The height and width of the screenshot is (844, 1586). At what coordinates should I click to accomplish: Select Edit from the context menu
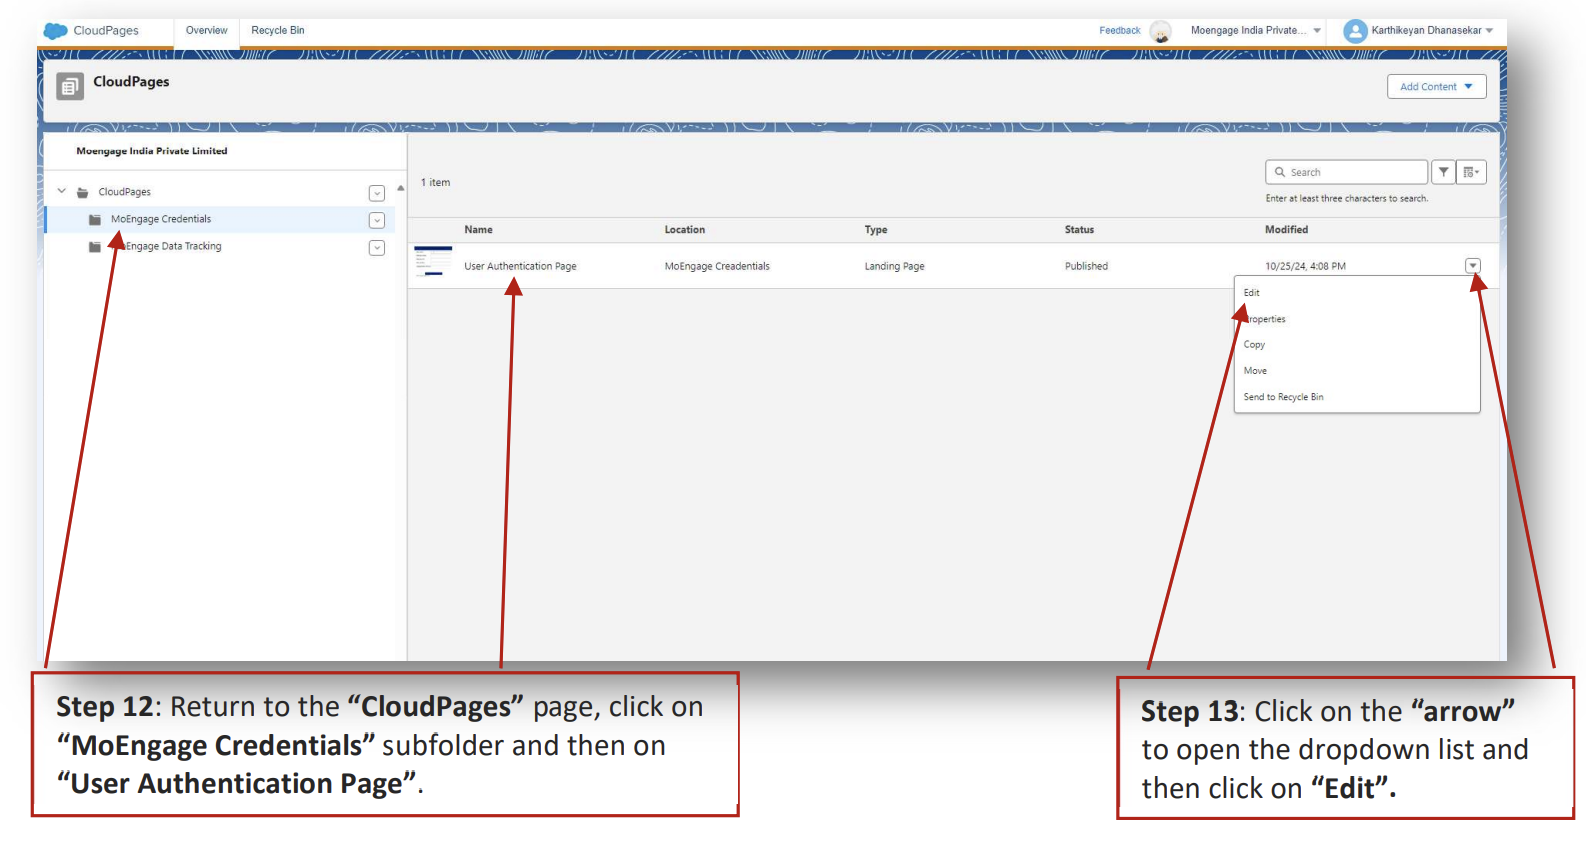click(x=1252, y=293)
